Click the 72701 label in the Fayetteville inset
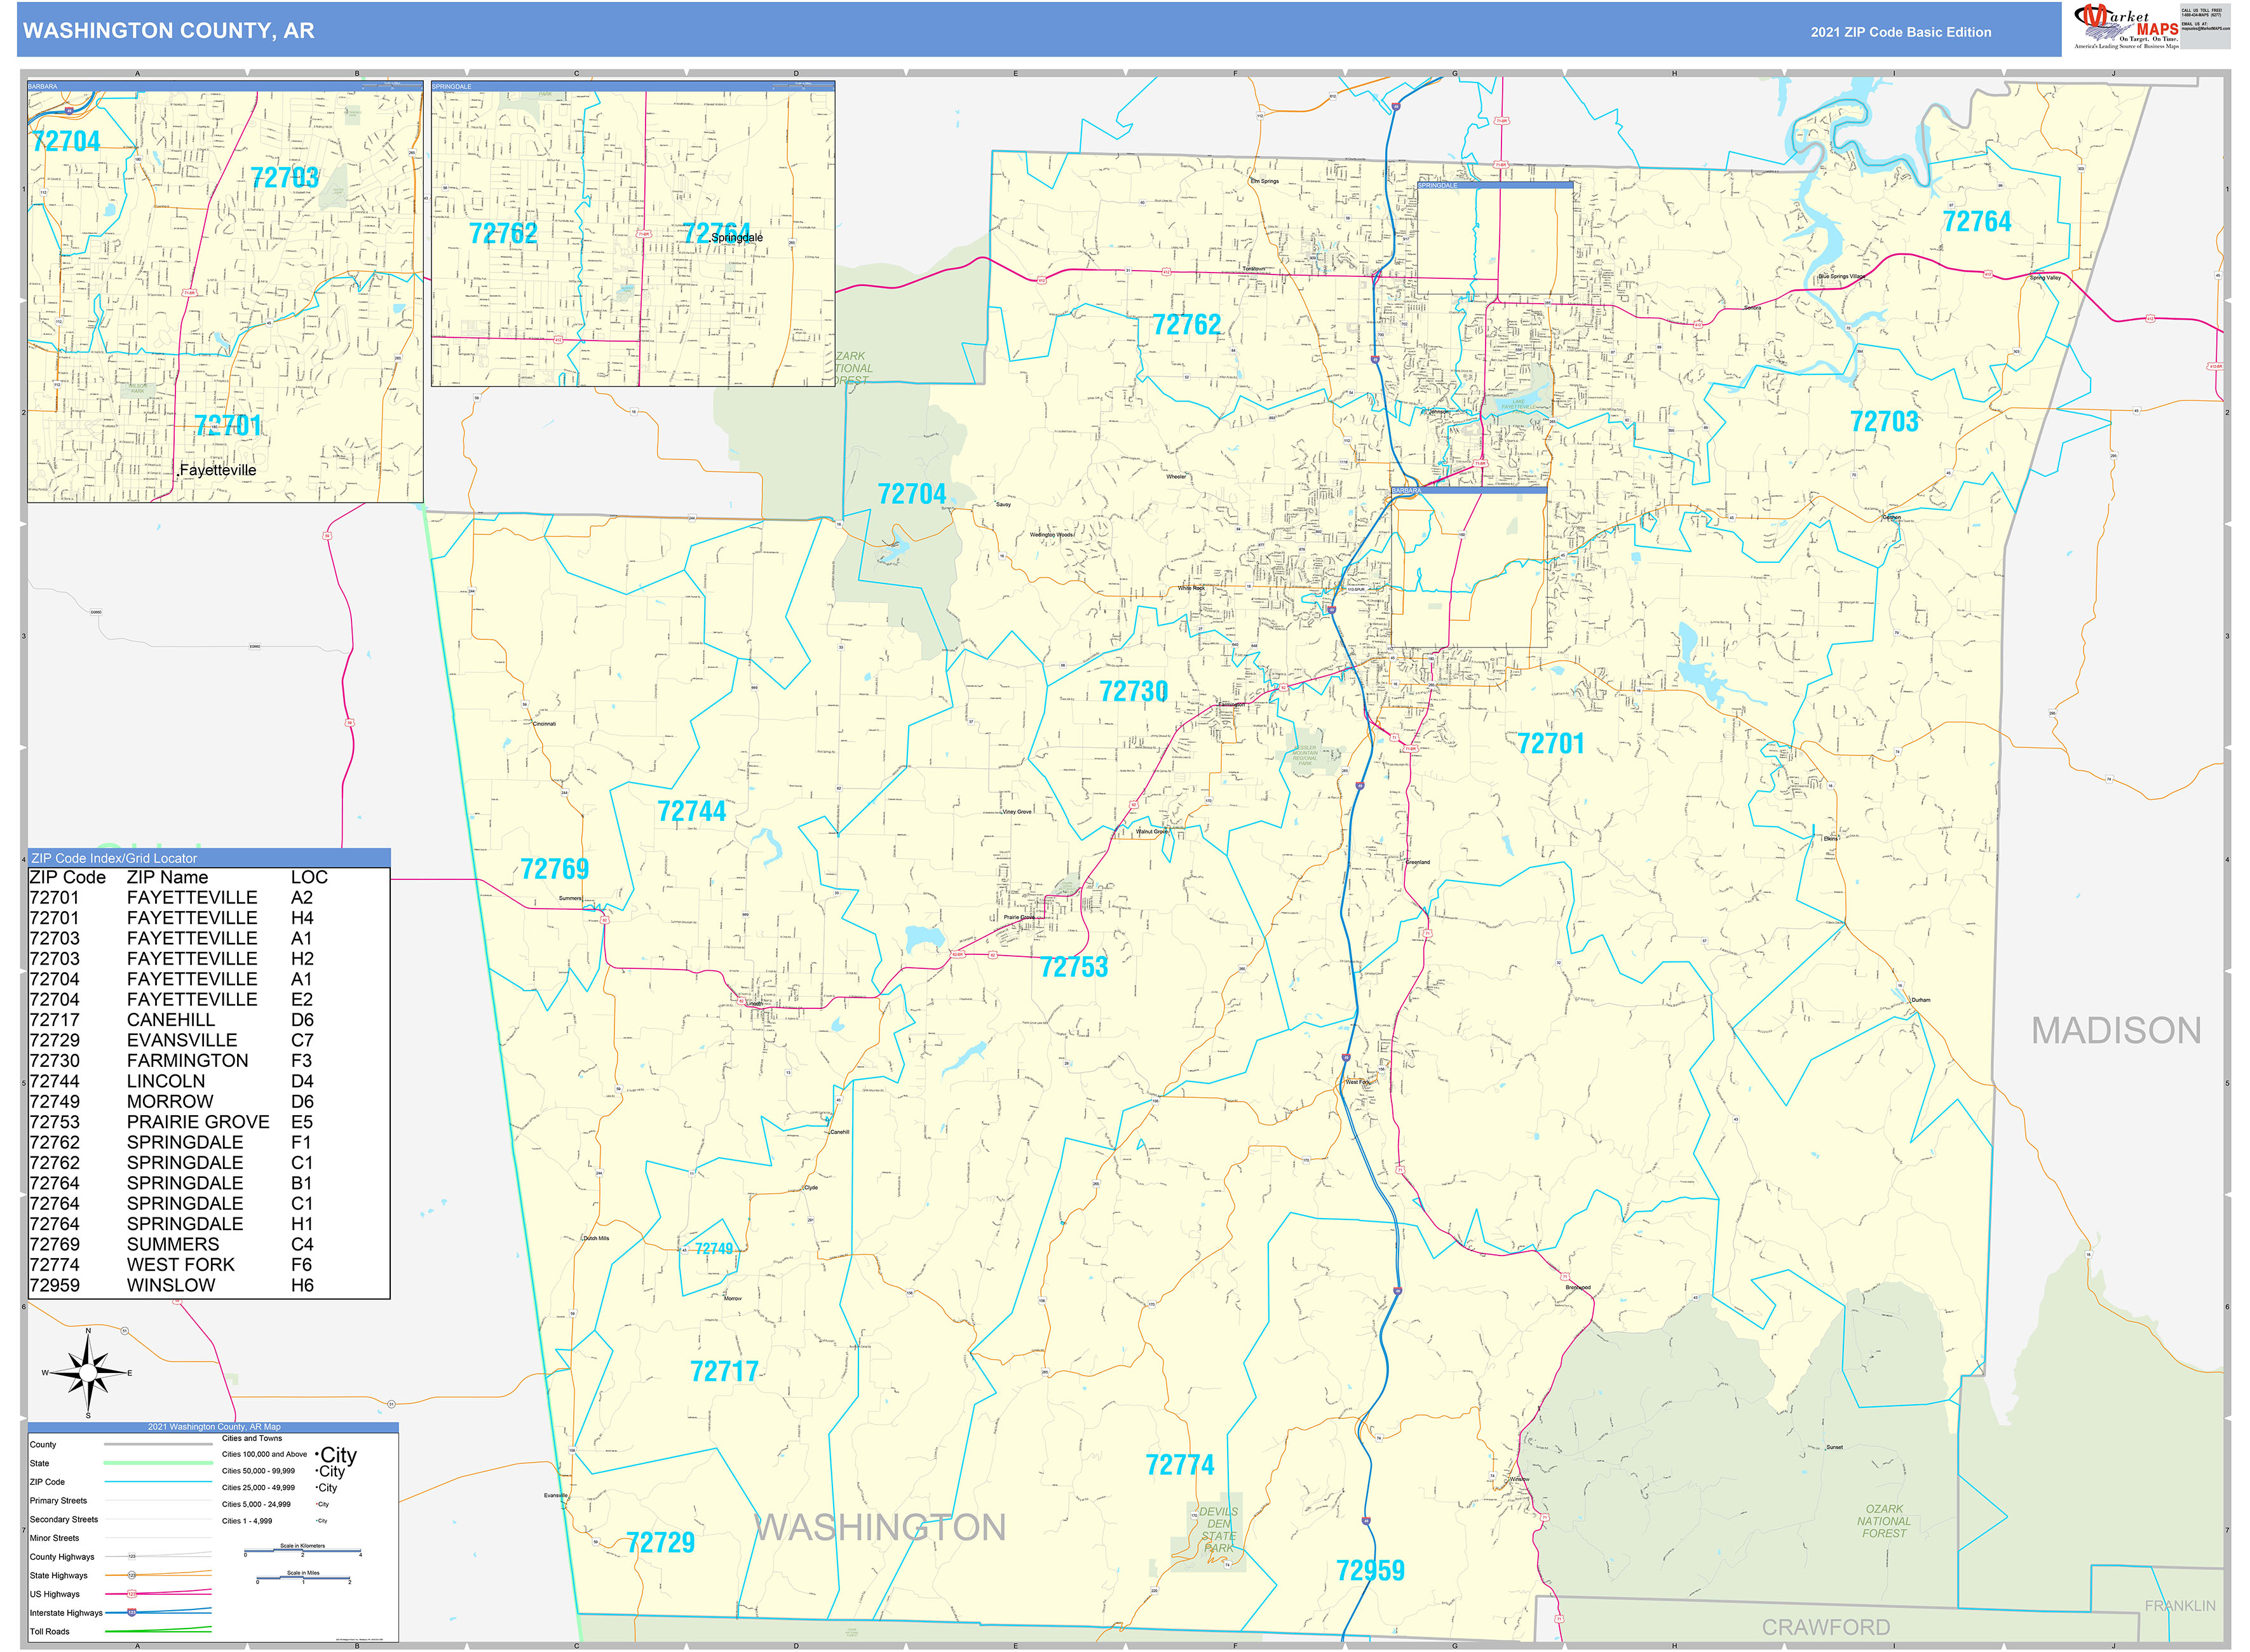This screenshot has width=2250, height=1652. pos(229,425)
